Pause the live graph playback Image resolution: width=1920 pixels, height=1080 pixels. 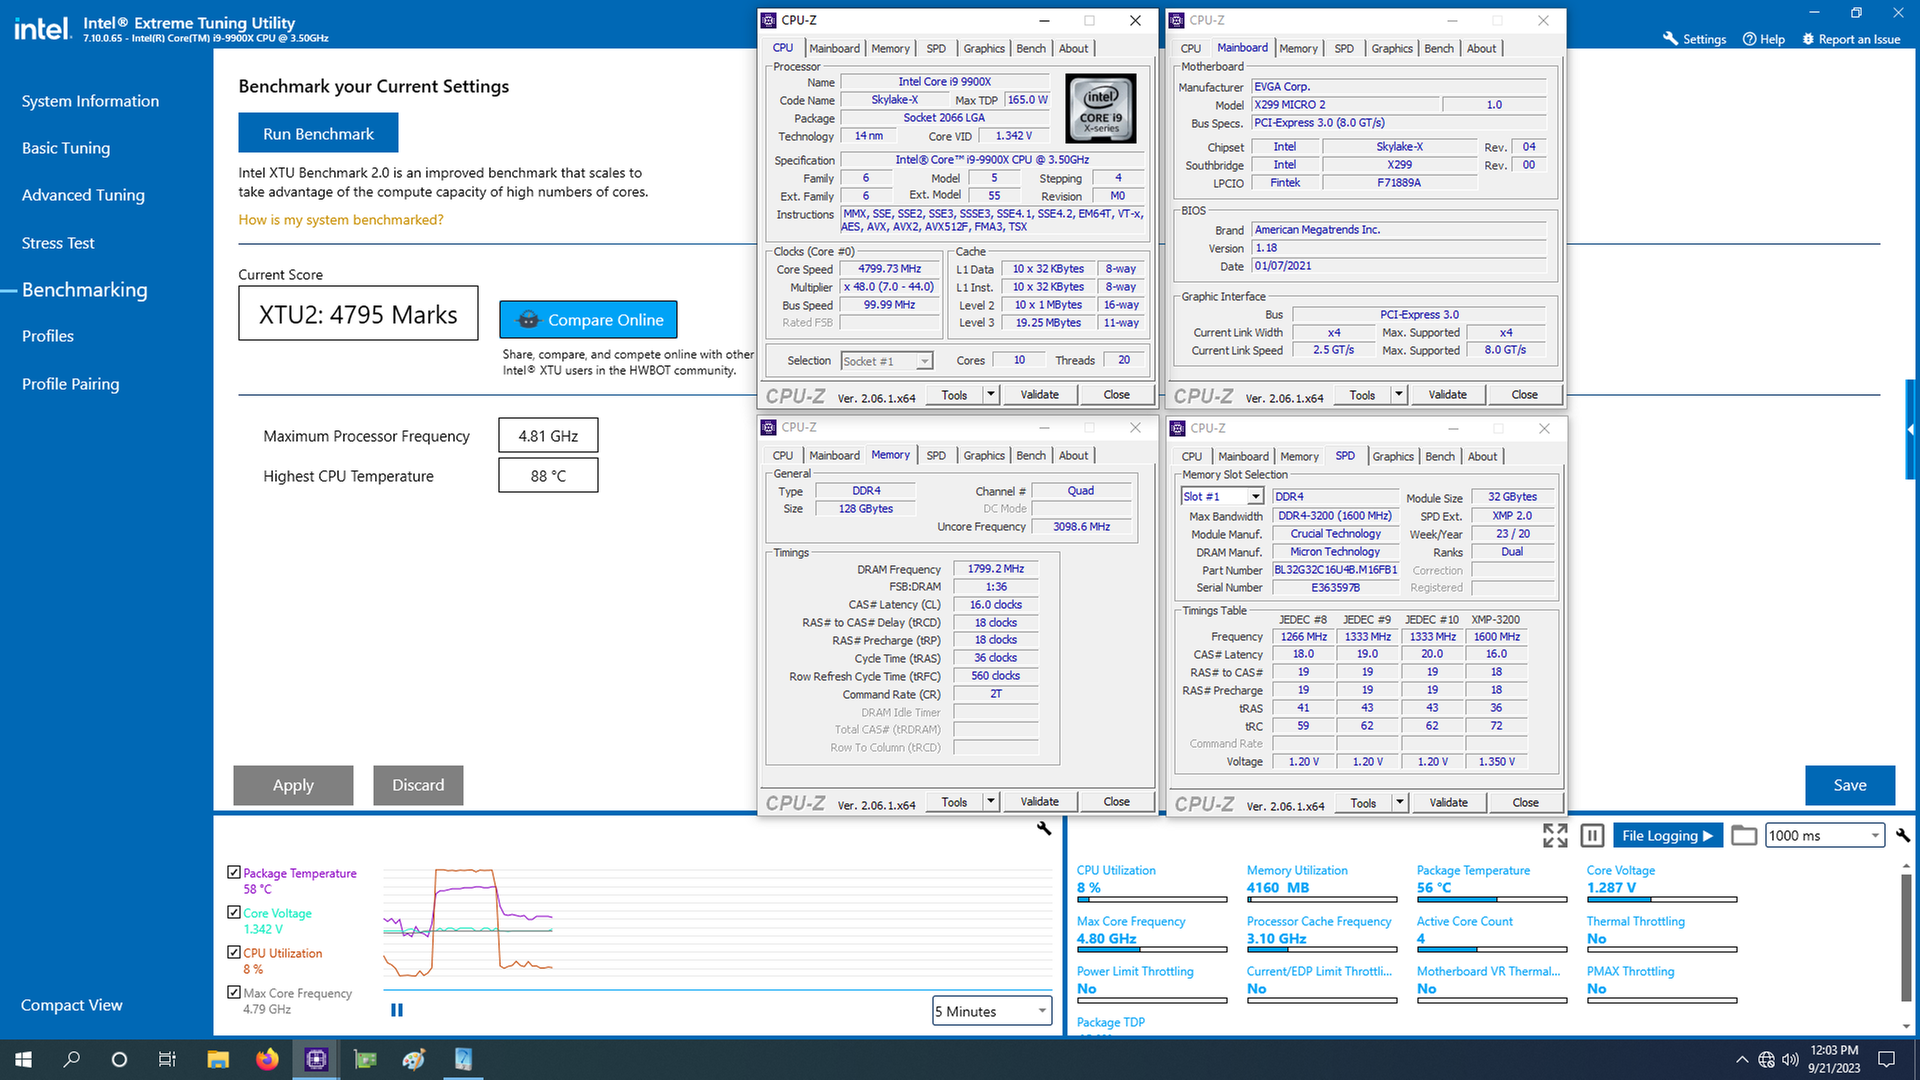tap(397, 1010)
